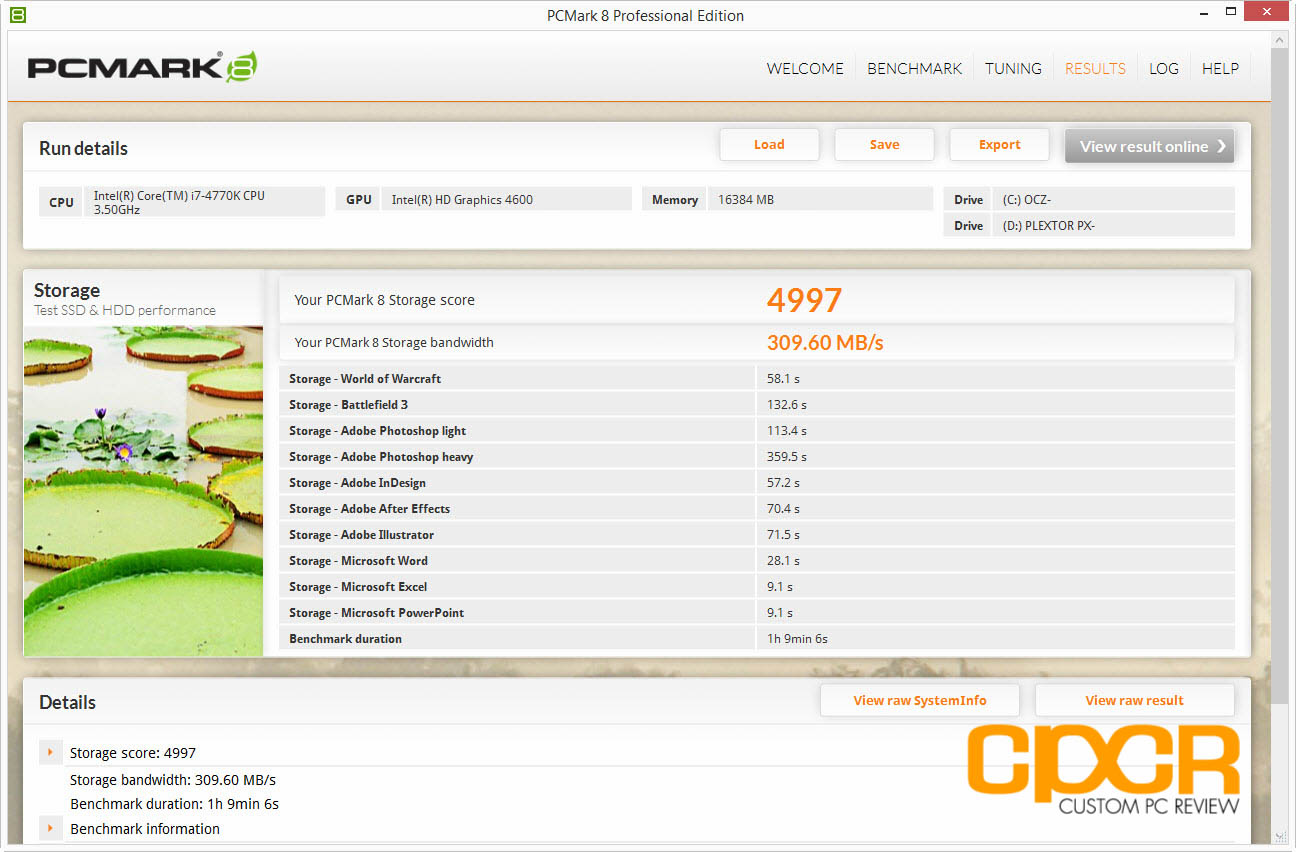Click the Storage water lily thumbnail
The image size is (1296, 852).
pos(143,491)
